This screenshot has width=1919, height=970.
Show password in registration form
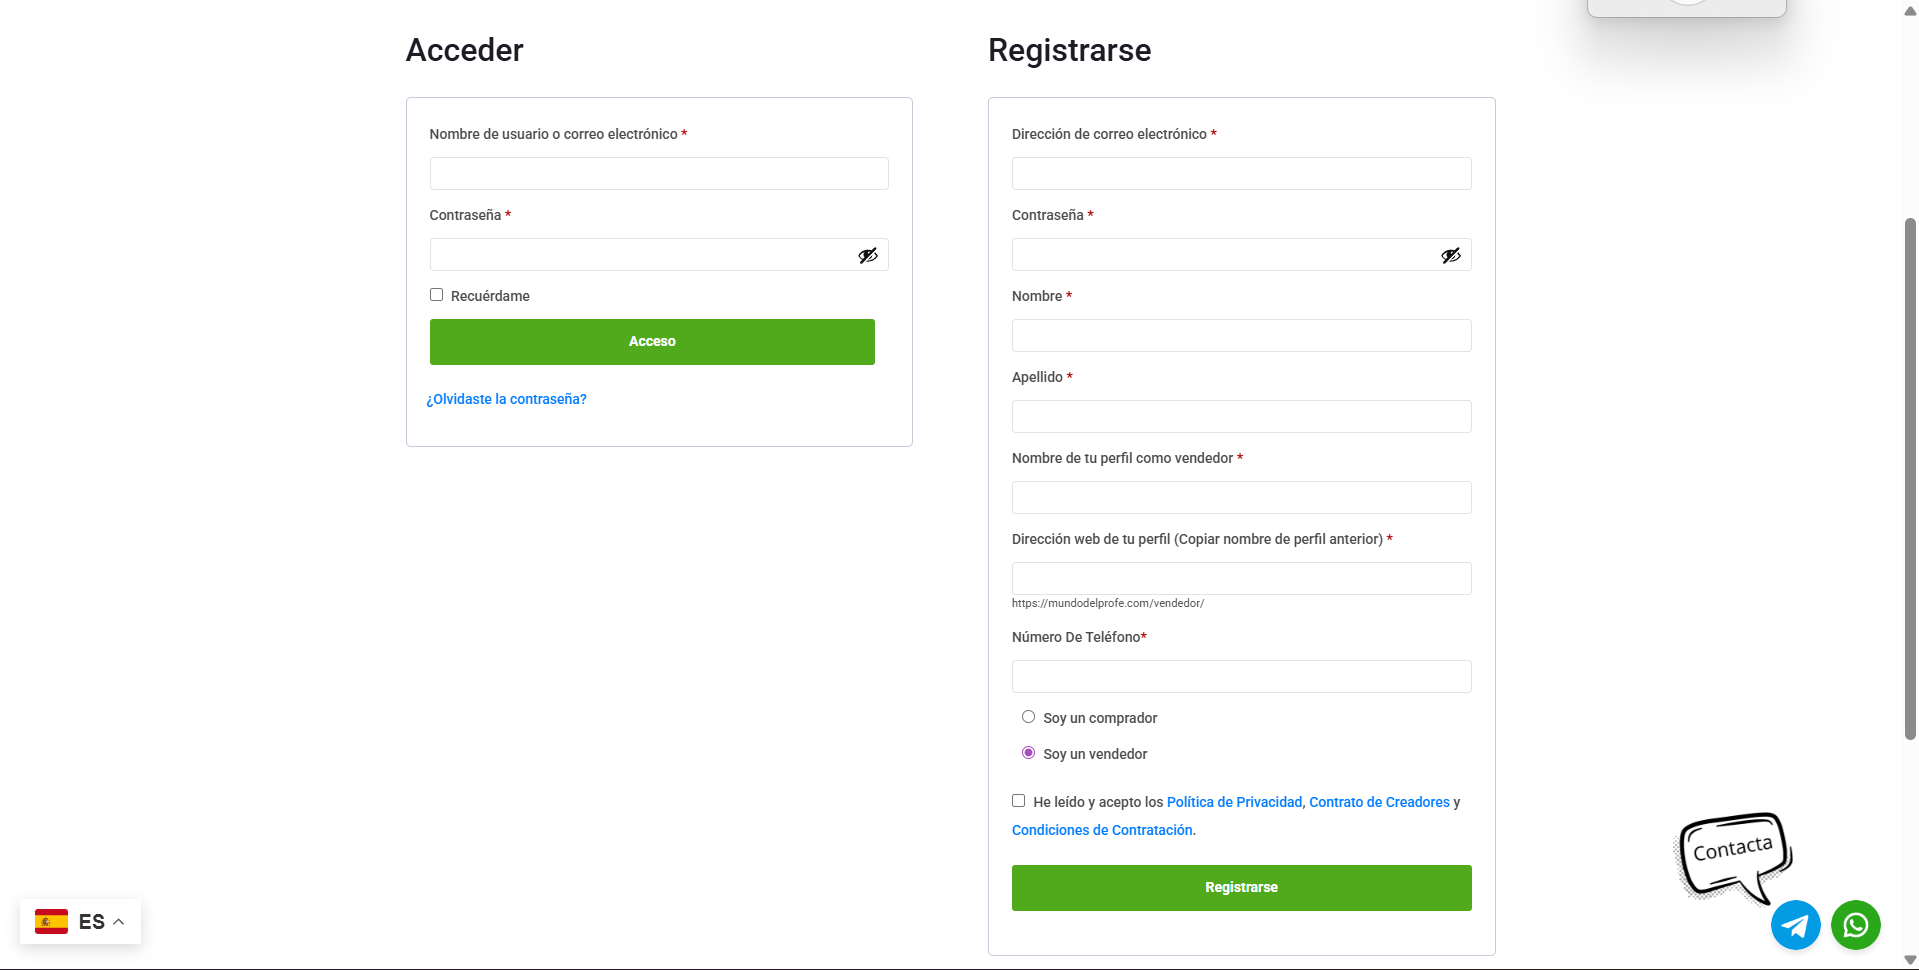pos(1450,255)
